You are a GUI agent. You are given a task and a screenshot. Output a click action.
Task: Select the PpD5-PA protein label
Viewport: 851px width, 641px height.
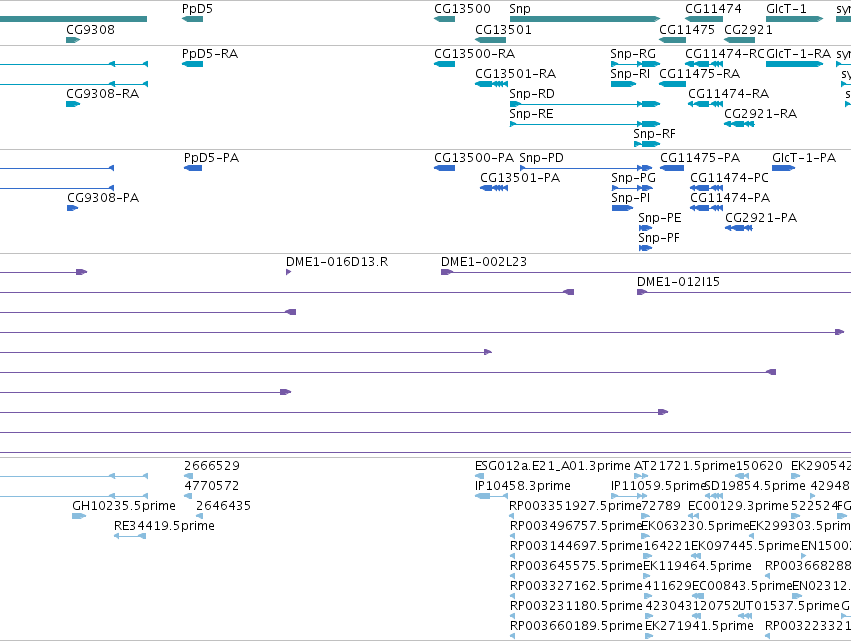coord(212,157)
